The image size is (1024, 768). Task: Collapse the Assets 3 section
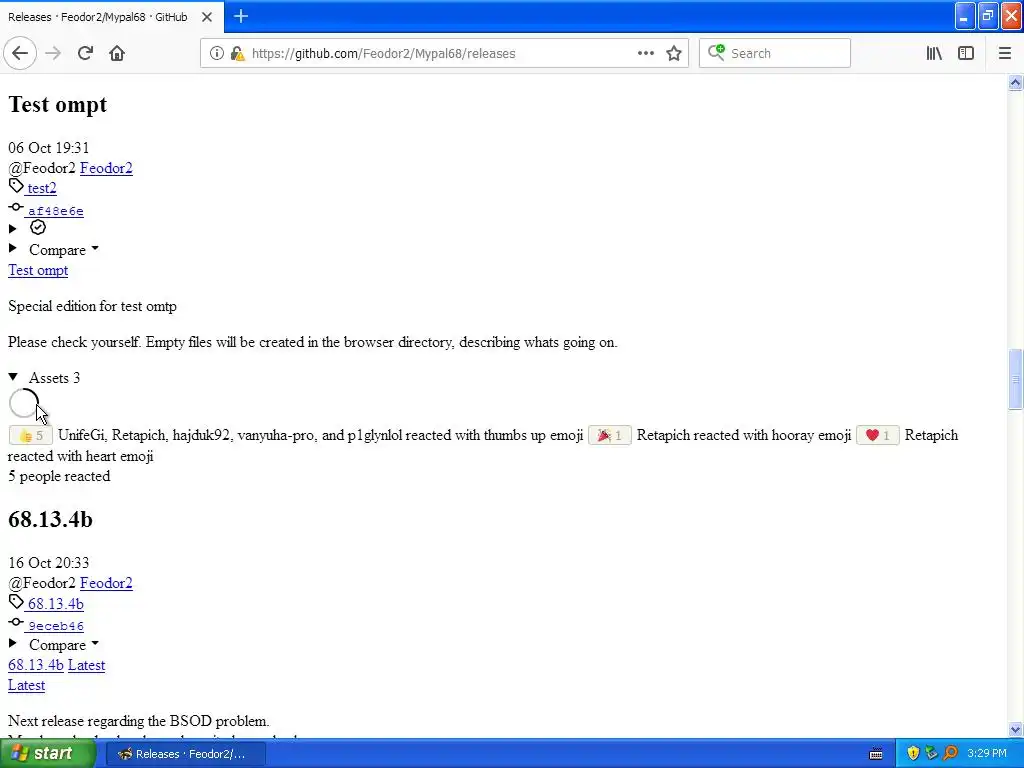click(x=44, y=378)
